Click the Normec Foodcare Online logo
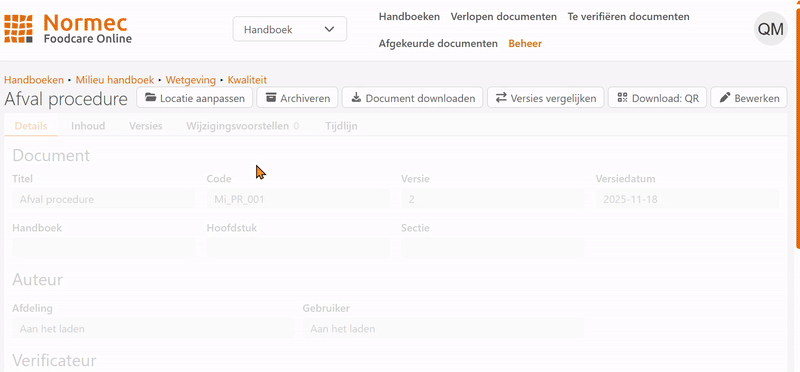This screenshot has height=372, width=800. (x=68, y=29)
